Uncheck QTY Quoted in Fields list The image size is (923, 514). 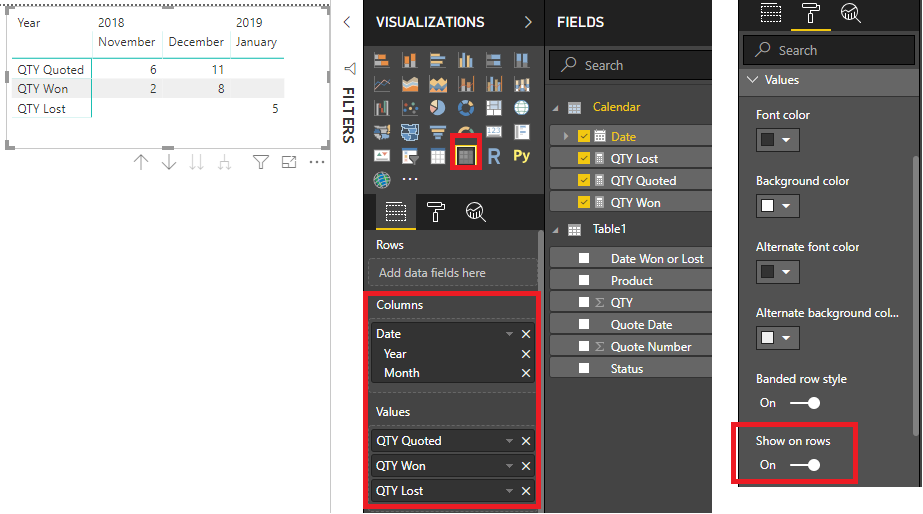tap(583, 180)
